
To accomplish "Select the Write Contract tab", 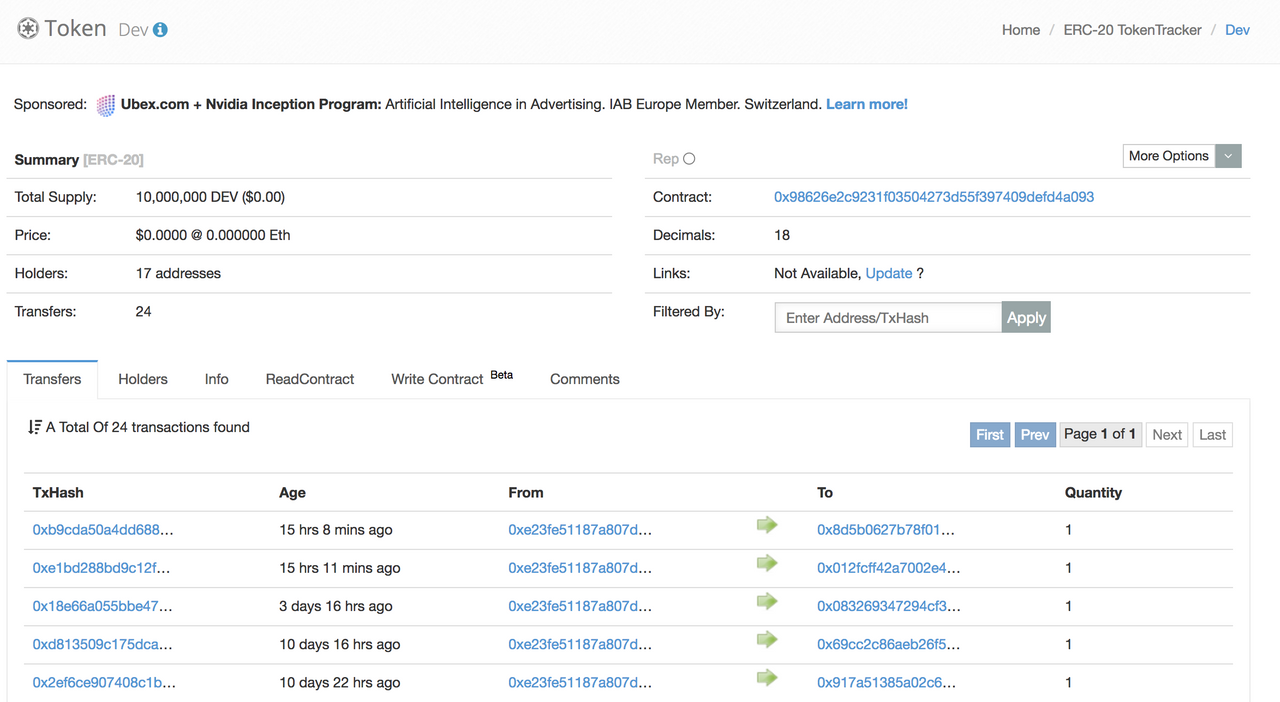I will tap(437, 379).
